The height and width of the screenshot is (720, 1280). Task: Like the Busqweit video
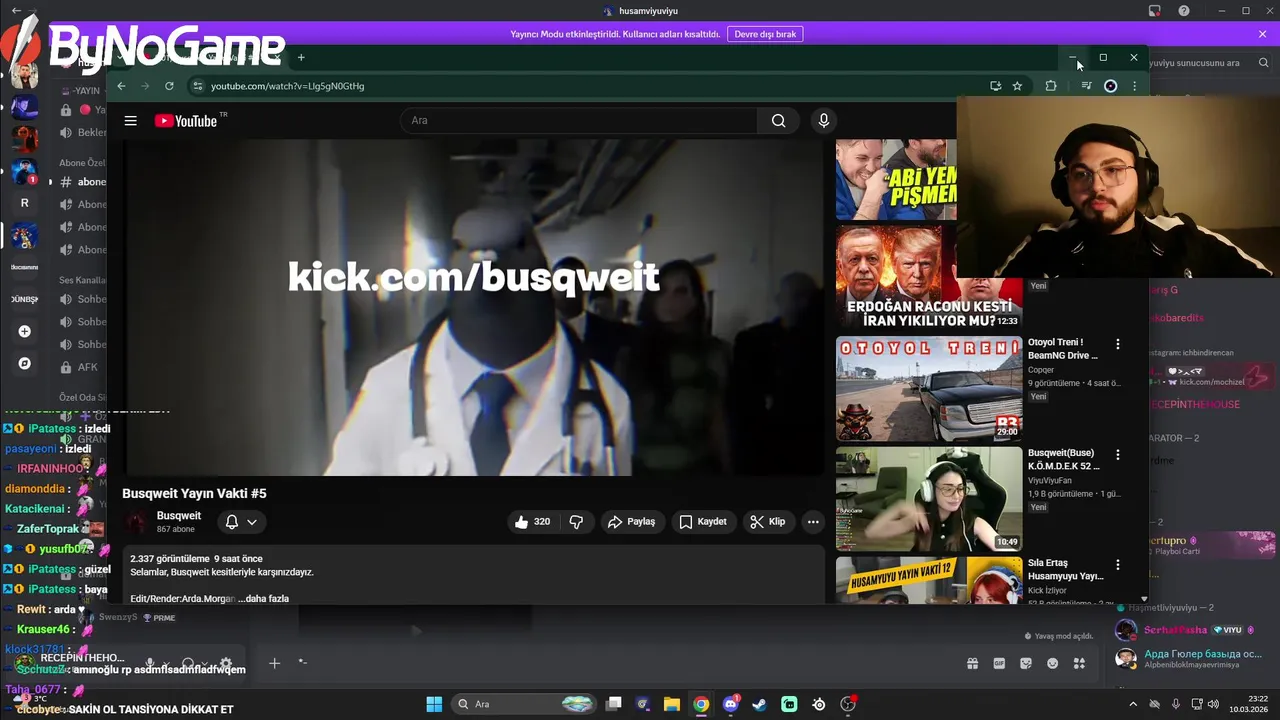(x=533, y=522)
